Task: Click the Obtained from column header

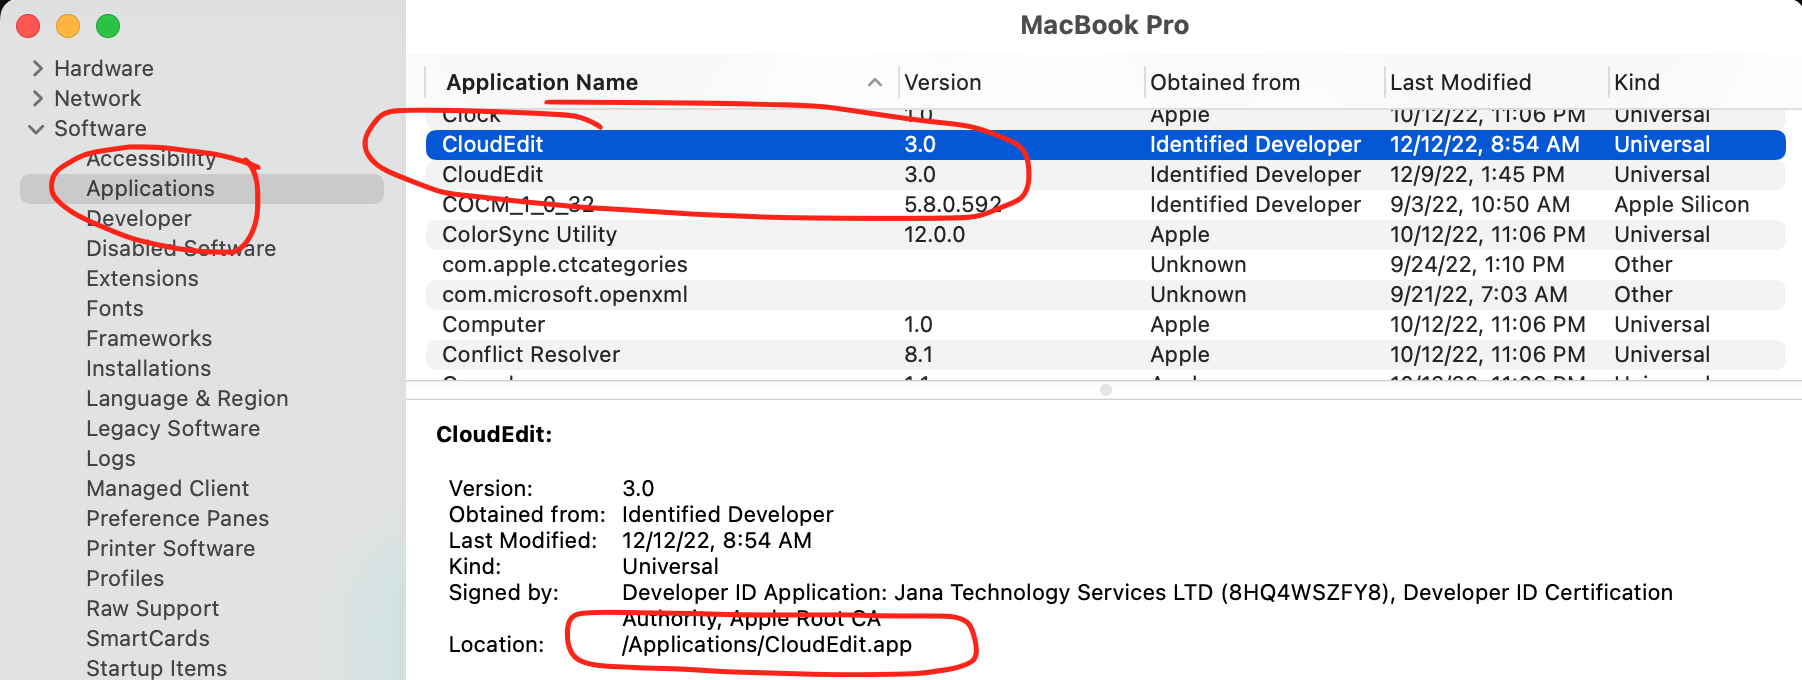Action: [x=1224, y=82]
